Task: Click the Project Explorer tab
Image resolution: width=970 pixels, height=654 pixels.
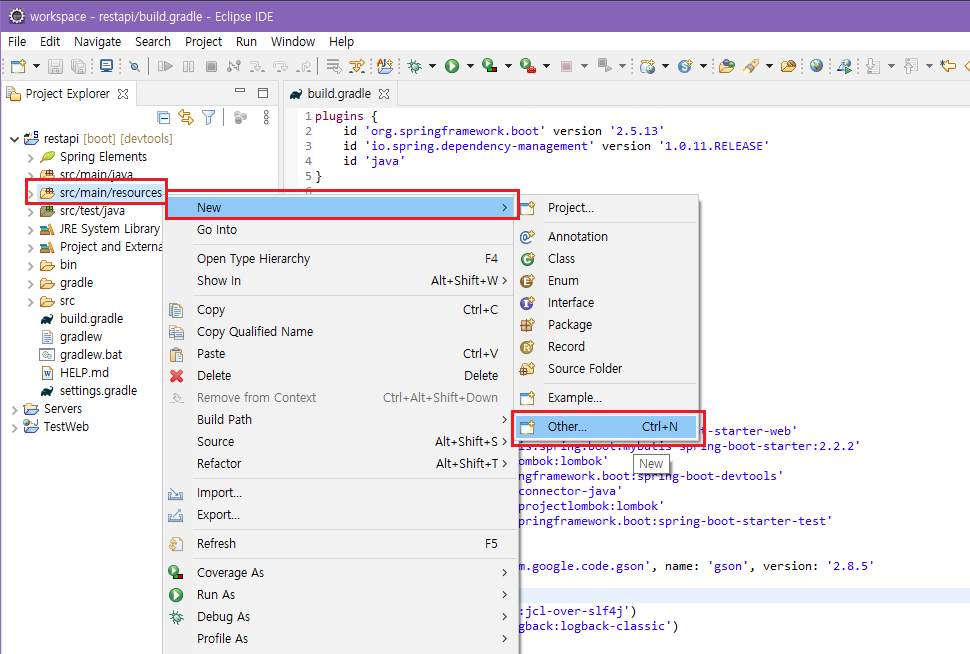Action: pyautogui.click(x=67, y=94)
